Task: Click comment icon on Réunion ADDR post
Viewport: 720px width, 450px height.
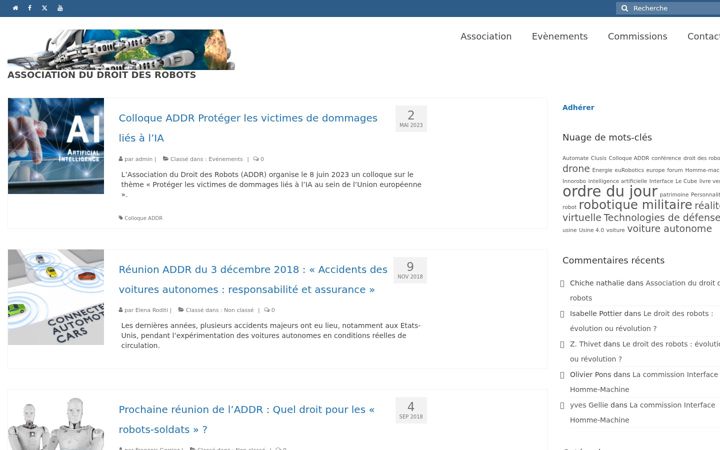Action: [267, 310]
